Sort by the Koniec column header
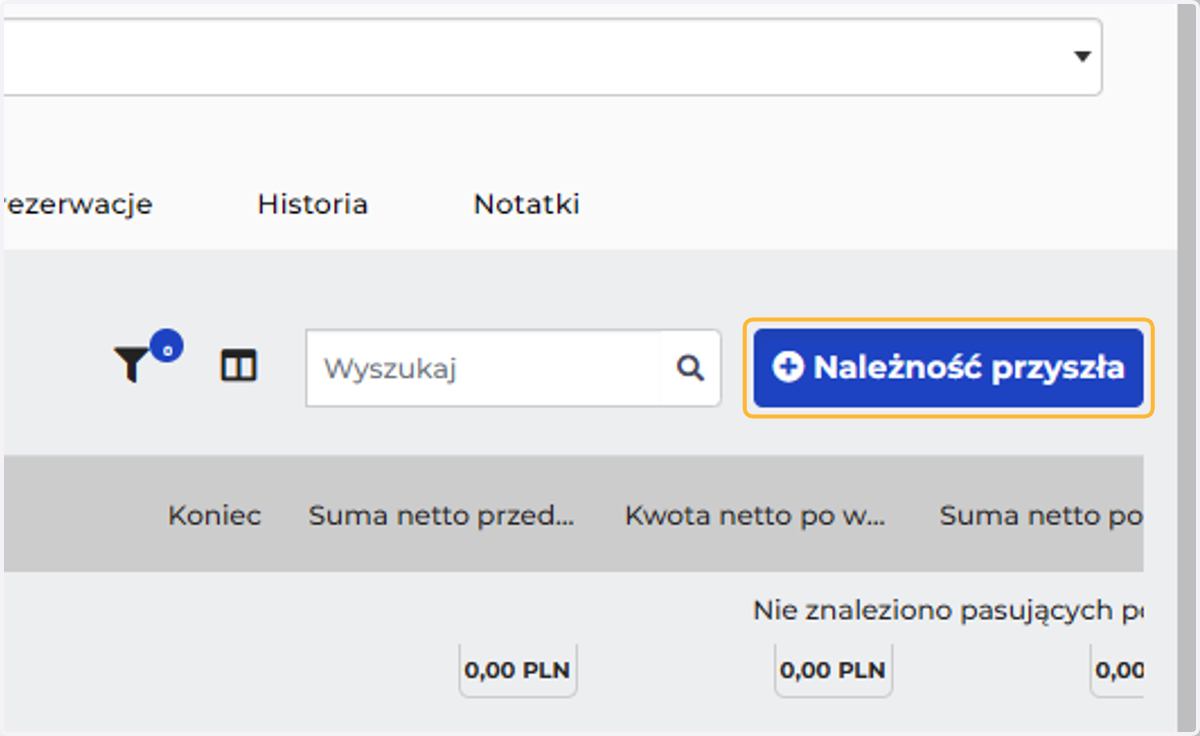Screen dimensions: 1200x736 214,516
